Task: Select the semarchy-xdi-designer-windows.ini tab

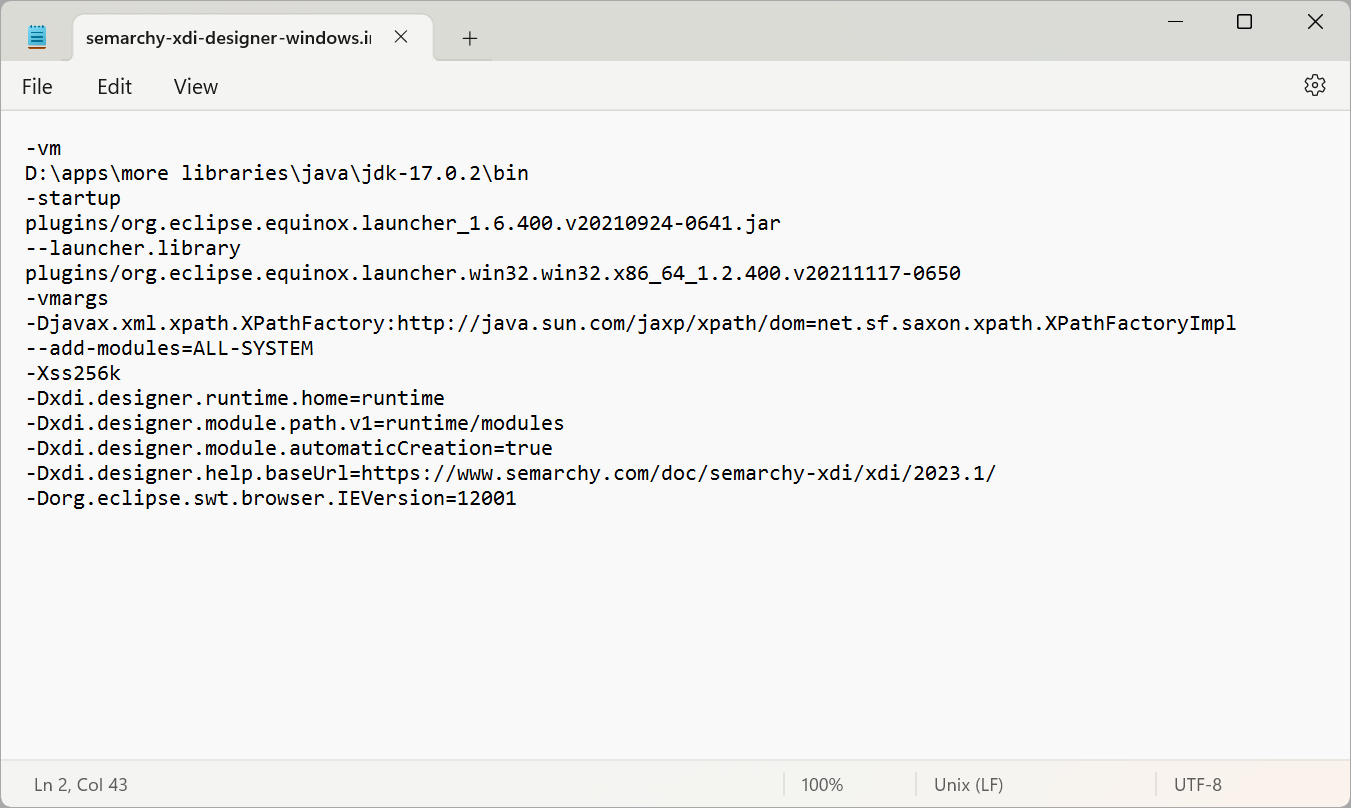Action: coord(230,37)
